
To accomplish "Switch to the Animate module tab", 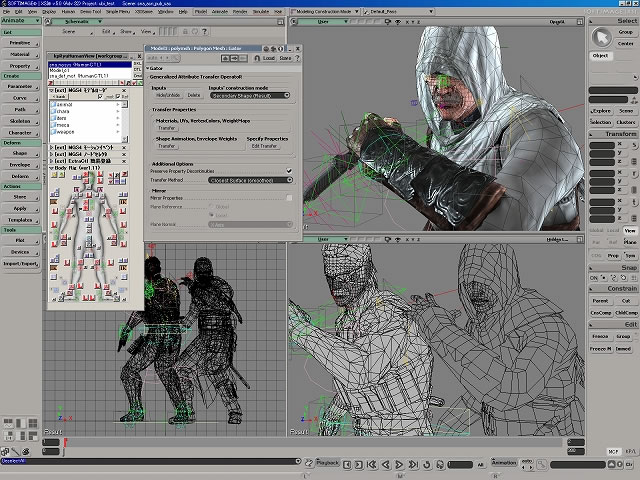I will coord(21,19).
